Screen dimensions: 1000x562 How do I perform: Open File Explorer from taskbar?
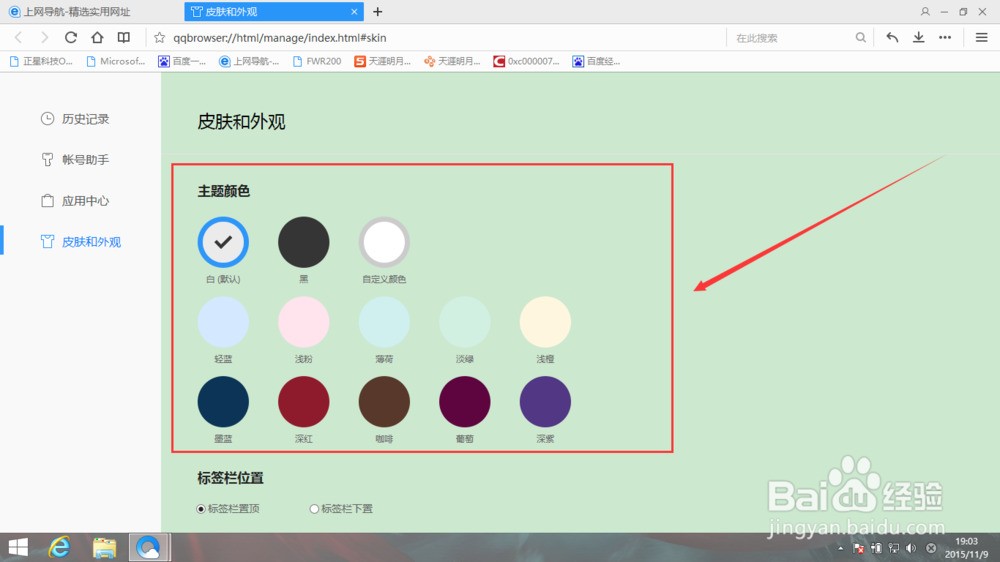104,547
